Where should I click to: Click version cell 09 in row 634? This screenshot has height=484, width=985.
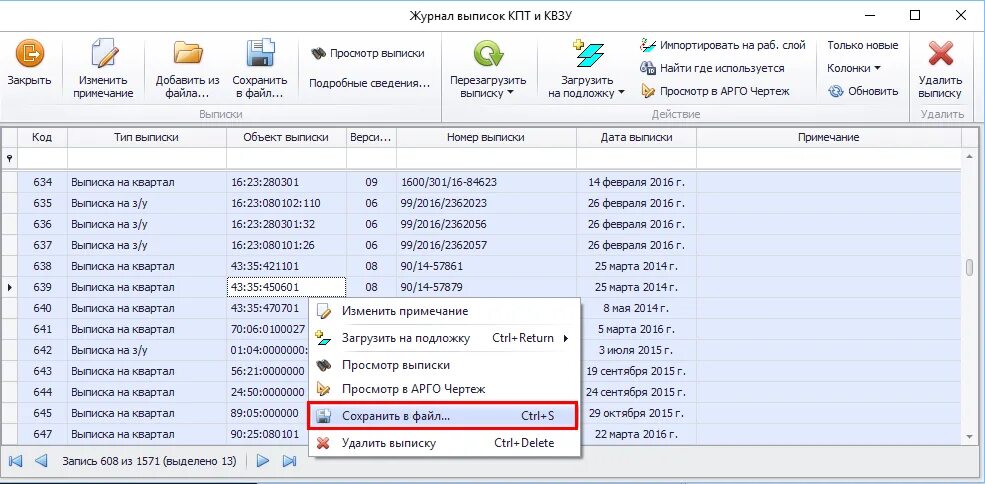pyautogui.click(x=371, y=182)
